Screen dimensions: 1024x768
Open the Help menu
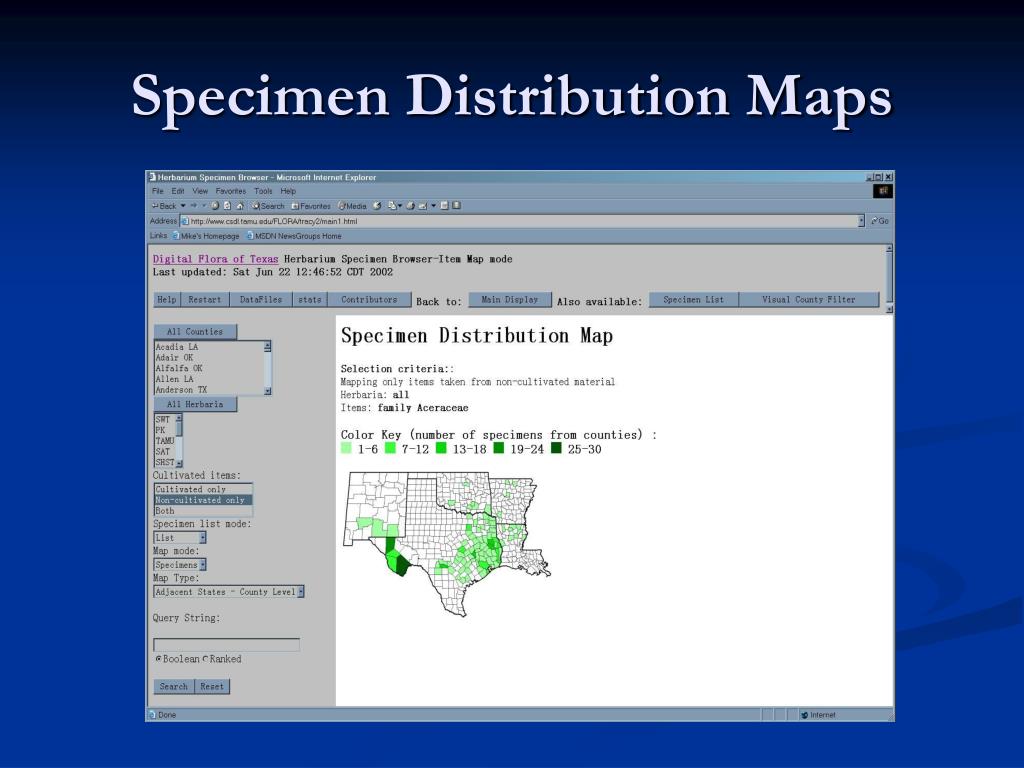point(288,191)
